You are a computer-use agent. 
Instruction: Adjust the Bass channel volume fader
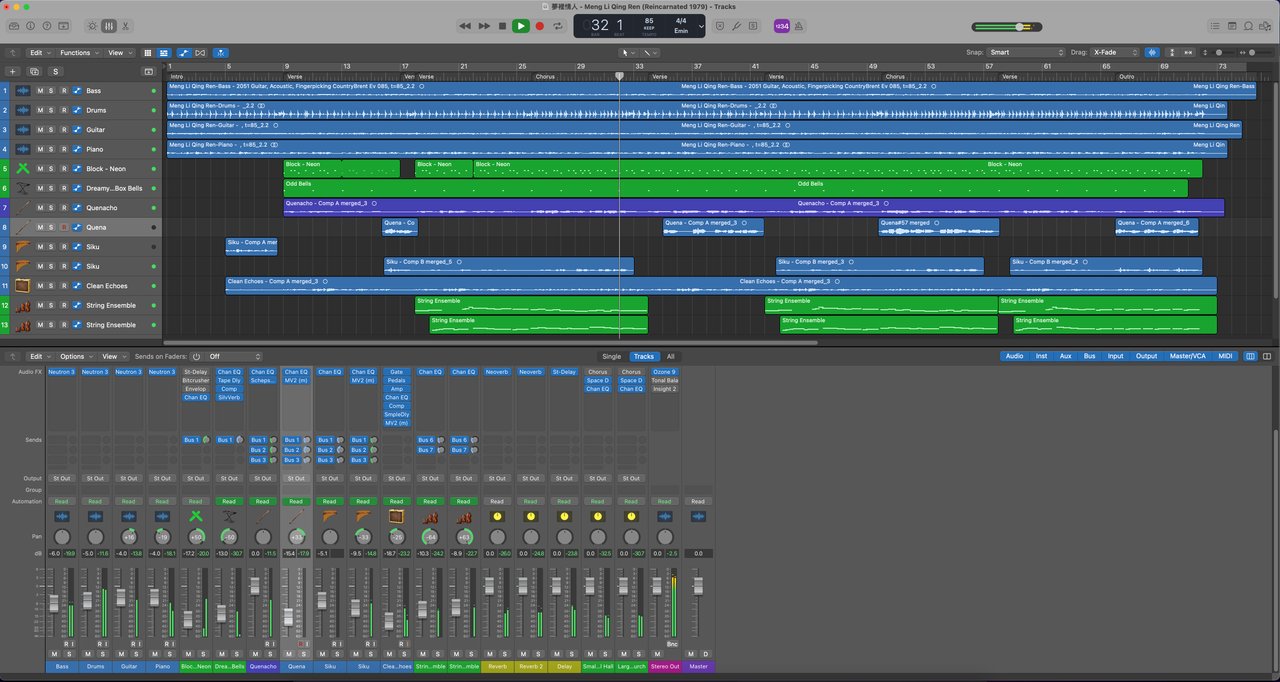click(x=54, y=603)
